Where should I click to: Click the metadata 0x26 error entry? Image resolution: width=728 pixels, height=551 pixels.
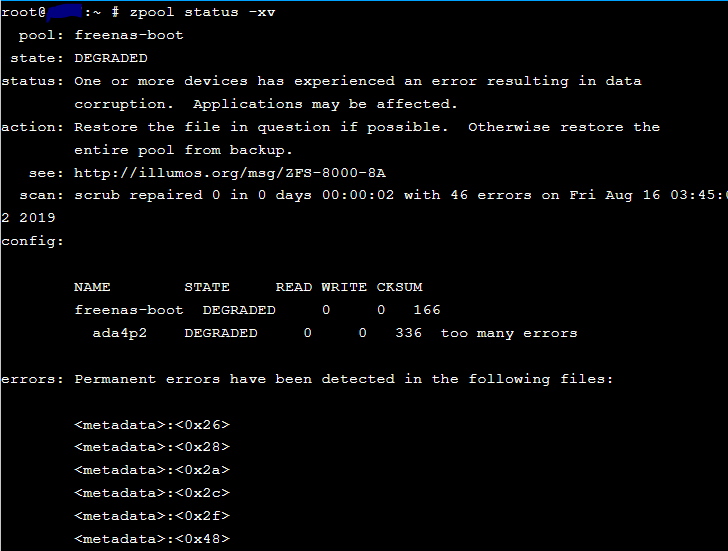coord(152,425)
